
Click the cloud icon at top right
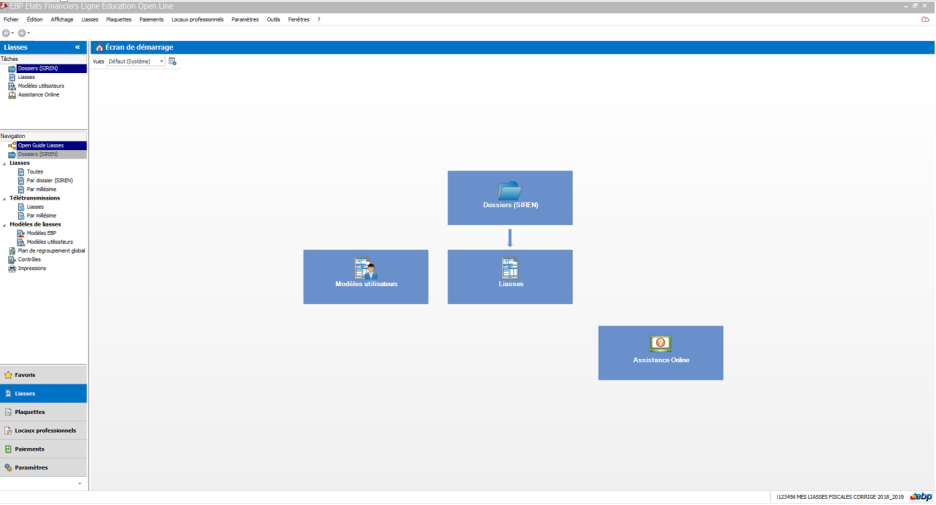pos(925,20)
